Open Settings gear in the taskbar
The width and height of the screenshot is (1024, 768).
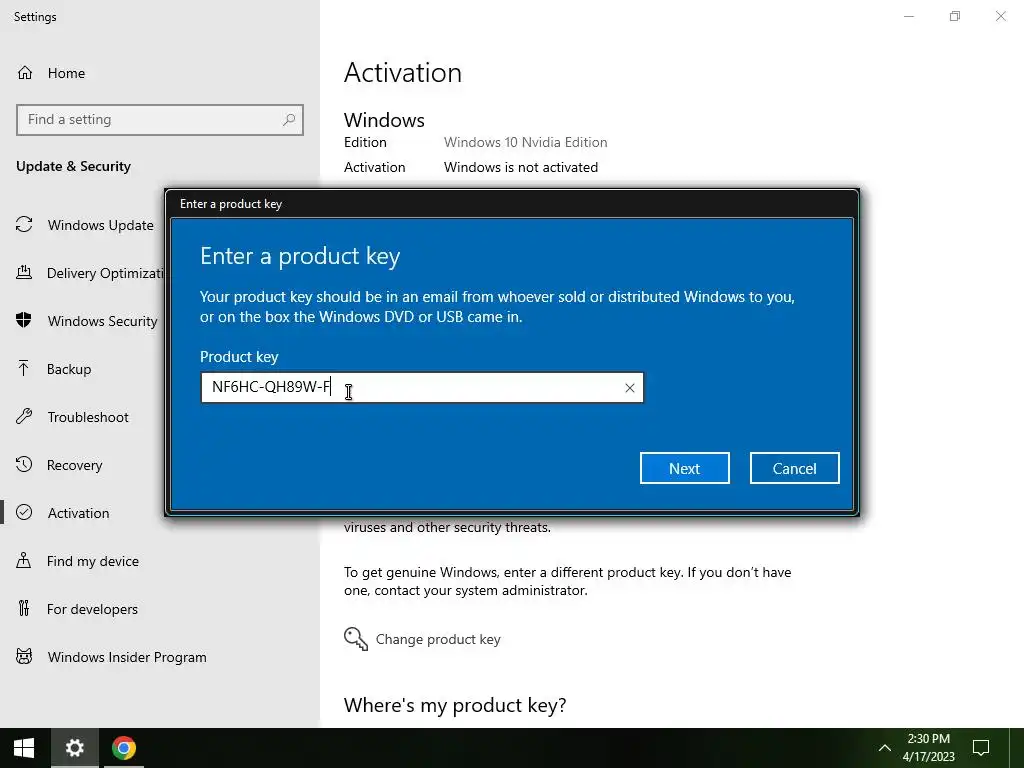(x=74, y=748)
